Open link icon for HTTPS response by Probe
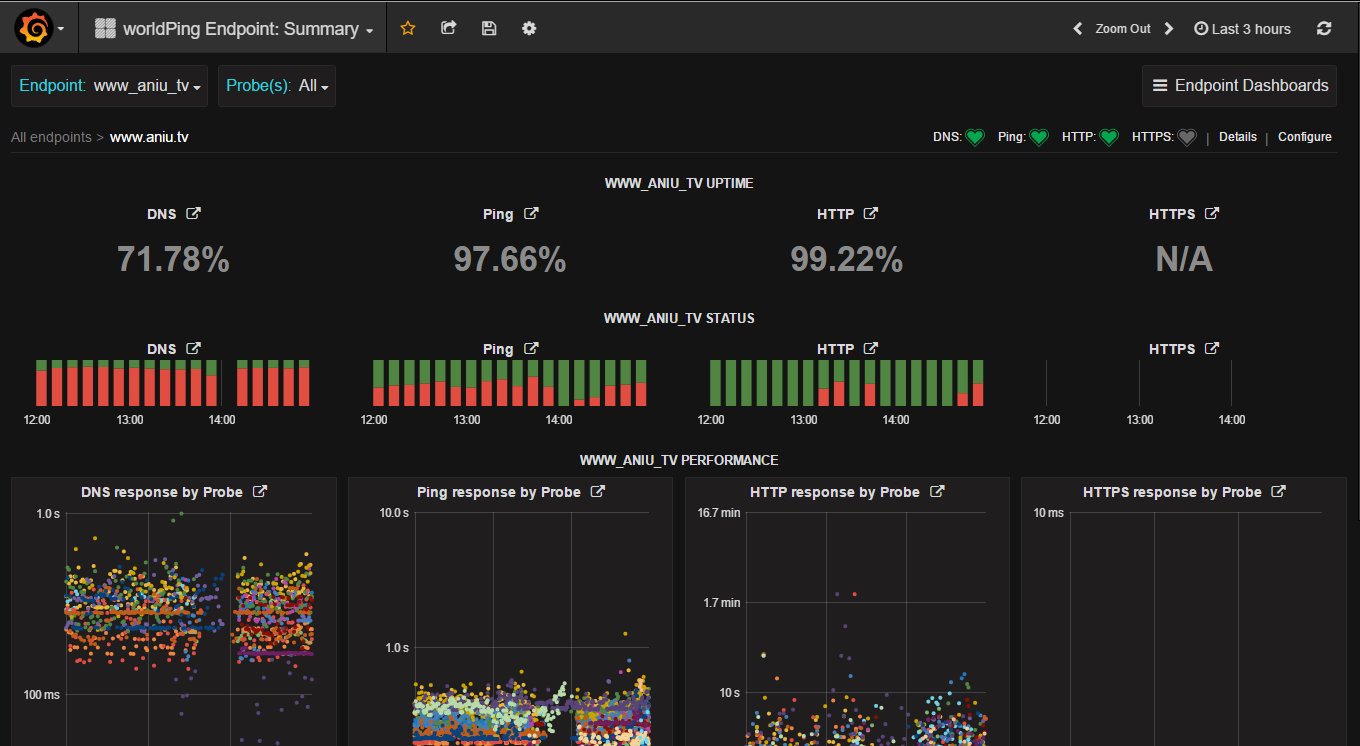1360x746 pixels. coord(1278,491)
